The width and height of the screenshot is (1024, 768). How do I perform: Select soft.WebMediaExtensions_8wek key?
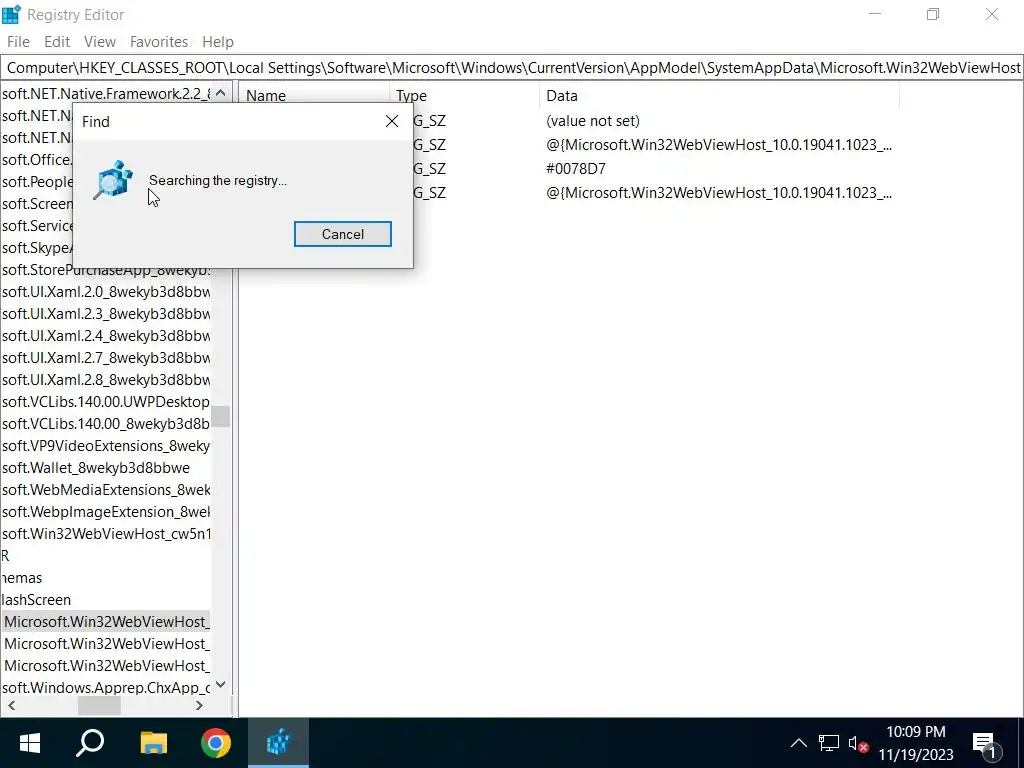point(106,490)
